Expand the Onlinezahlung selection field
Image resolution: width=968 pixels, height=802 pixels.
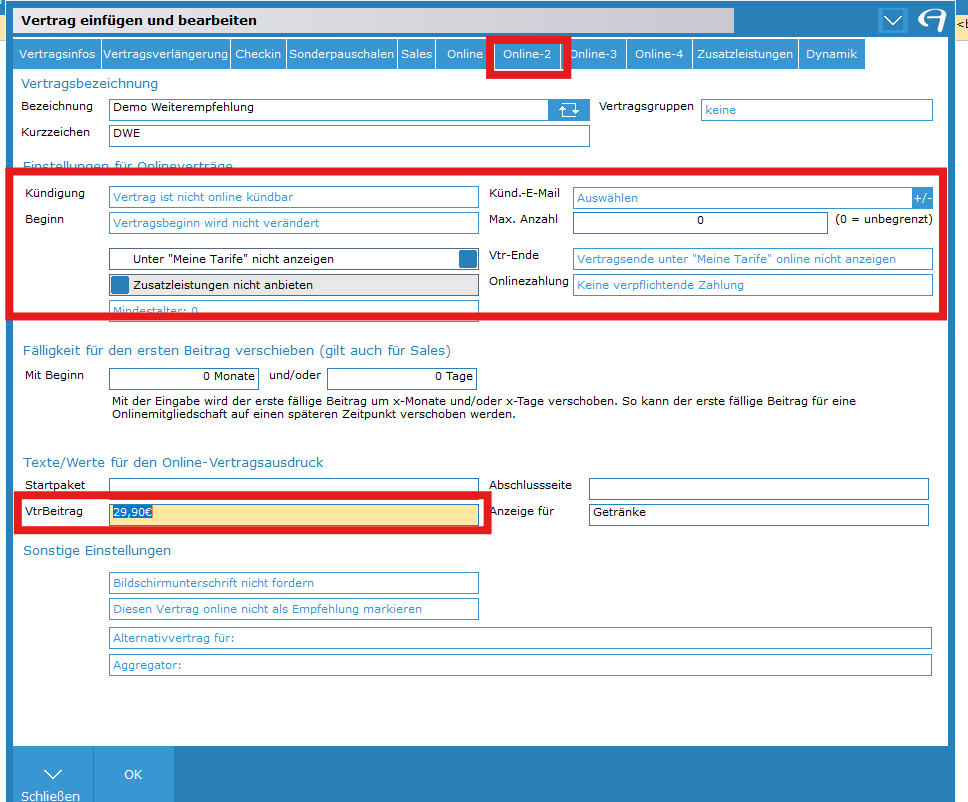752,285
